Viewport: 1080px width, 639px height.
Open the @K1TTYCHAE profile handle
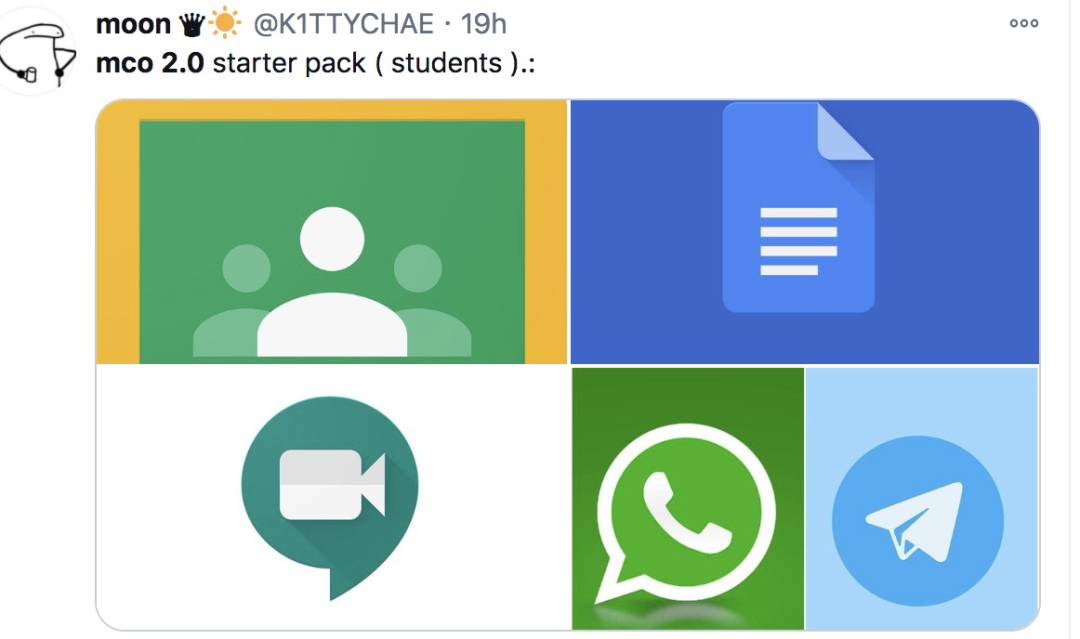[344, 24]
